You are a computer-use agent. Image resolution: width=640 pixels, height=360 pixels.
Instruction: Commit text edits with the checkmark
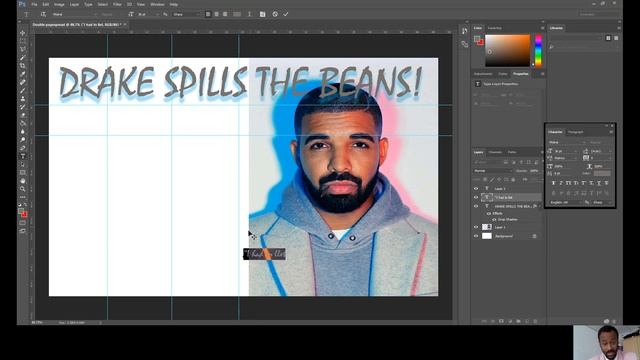pyautogui.click(x=286, y=14)
